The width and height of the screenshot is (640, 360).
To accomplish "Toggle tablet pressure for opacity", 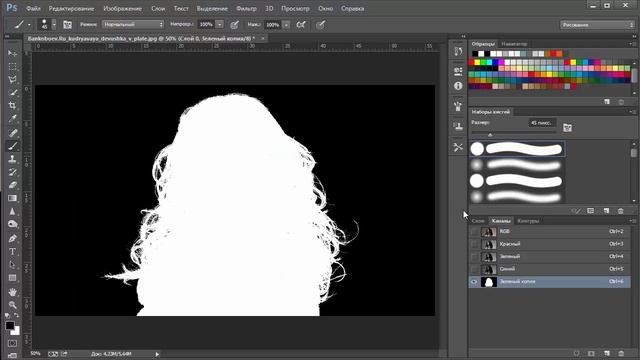I will [x=234, y=25].
